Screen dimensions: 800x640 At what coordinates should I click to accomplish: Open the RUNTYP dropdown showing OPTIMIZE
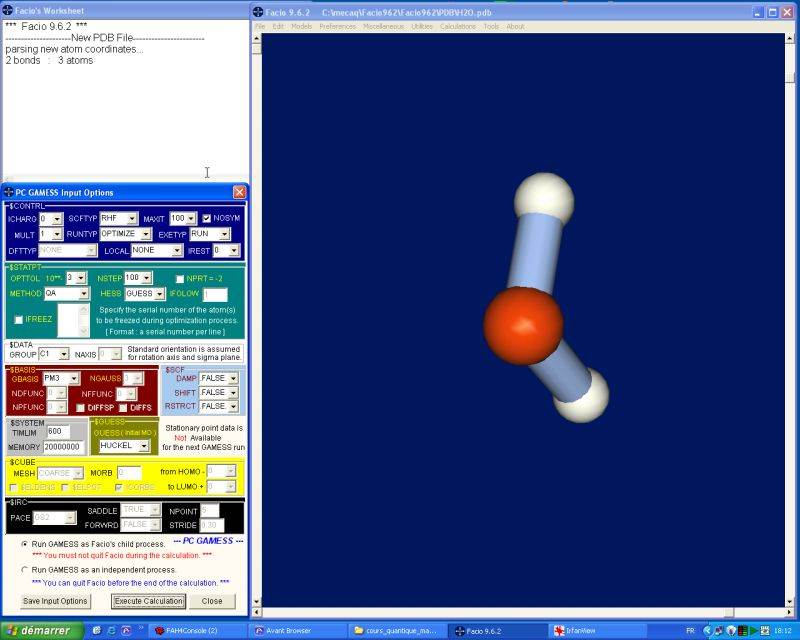[x=146, y=234]
